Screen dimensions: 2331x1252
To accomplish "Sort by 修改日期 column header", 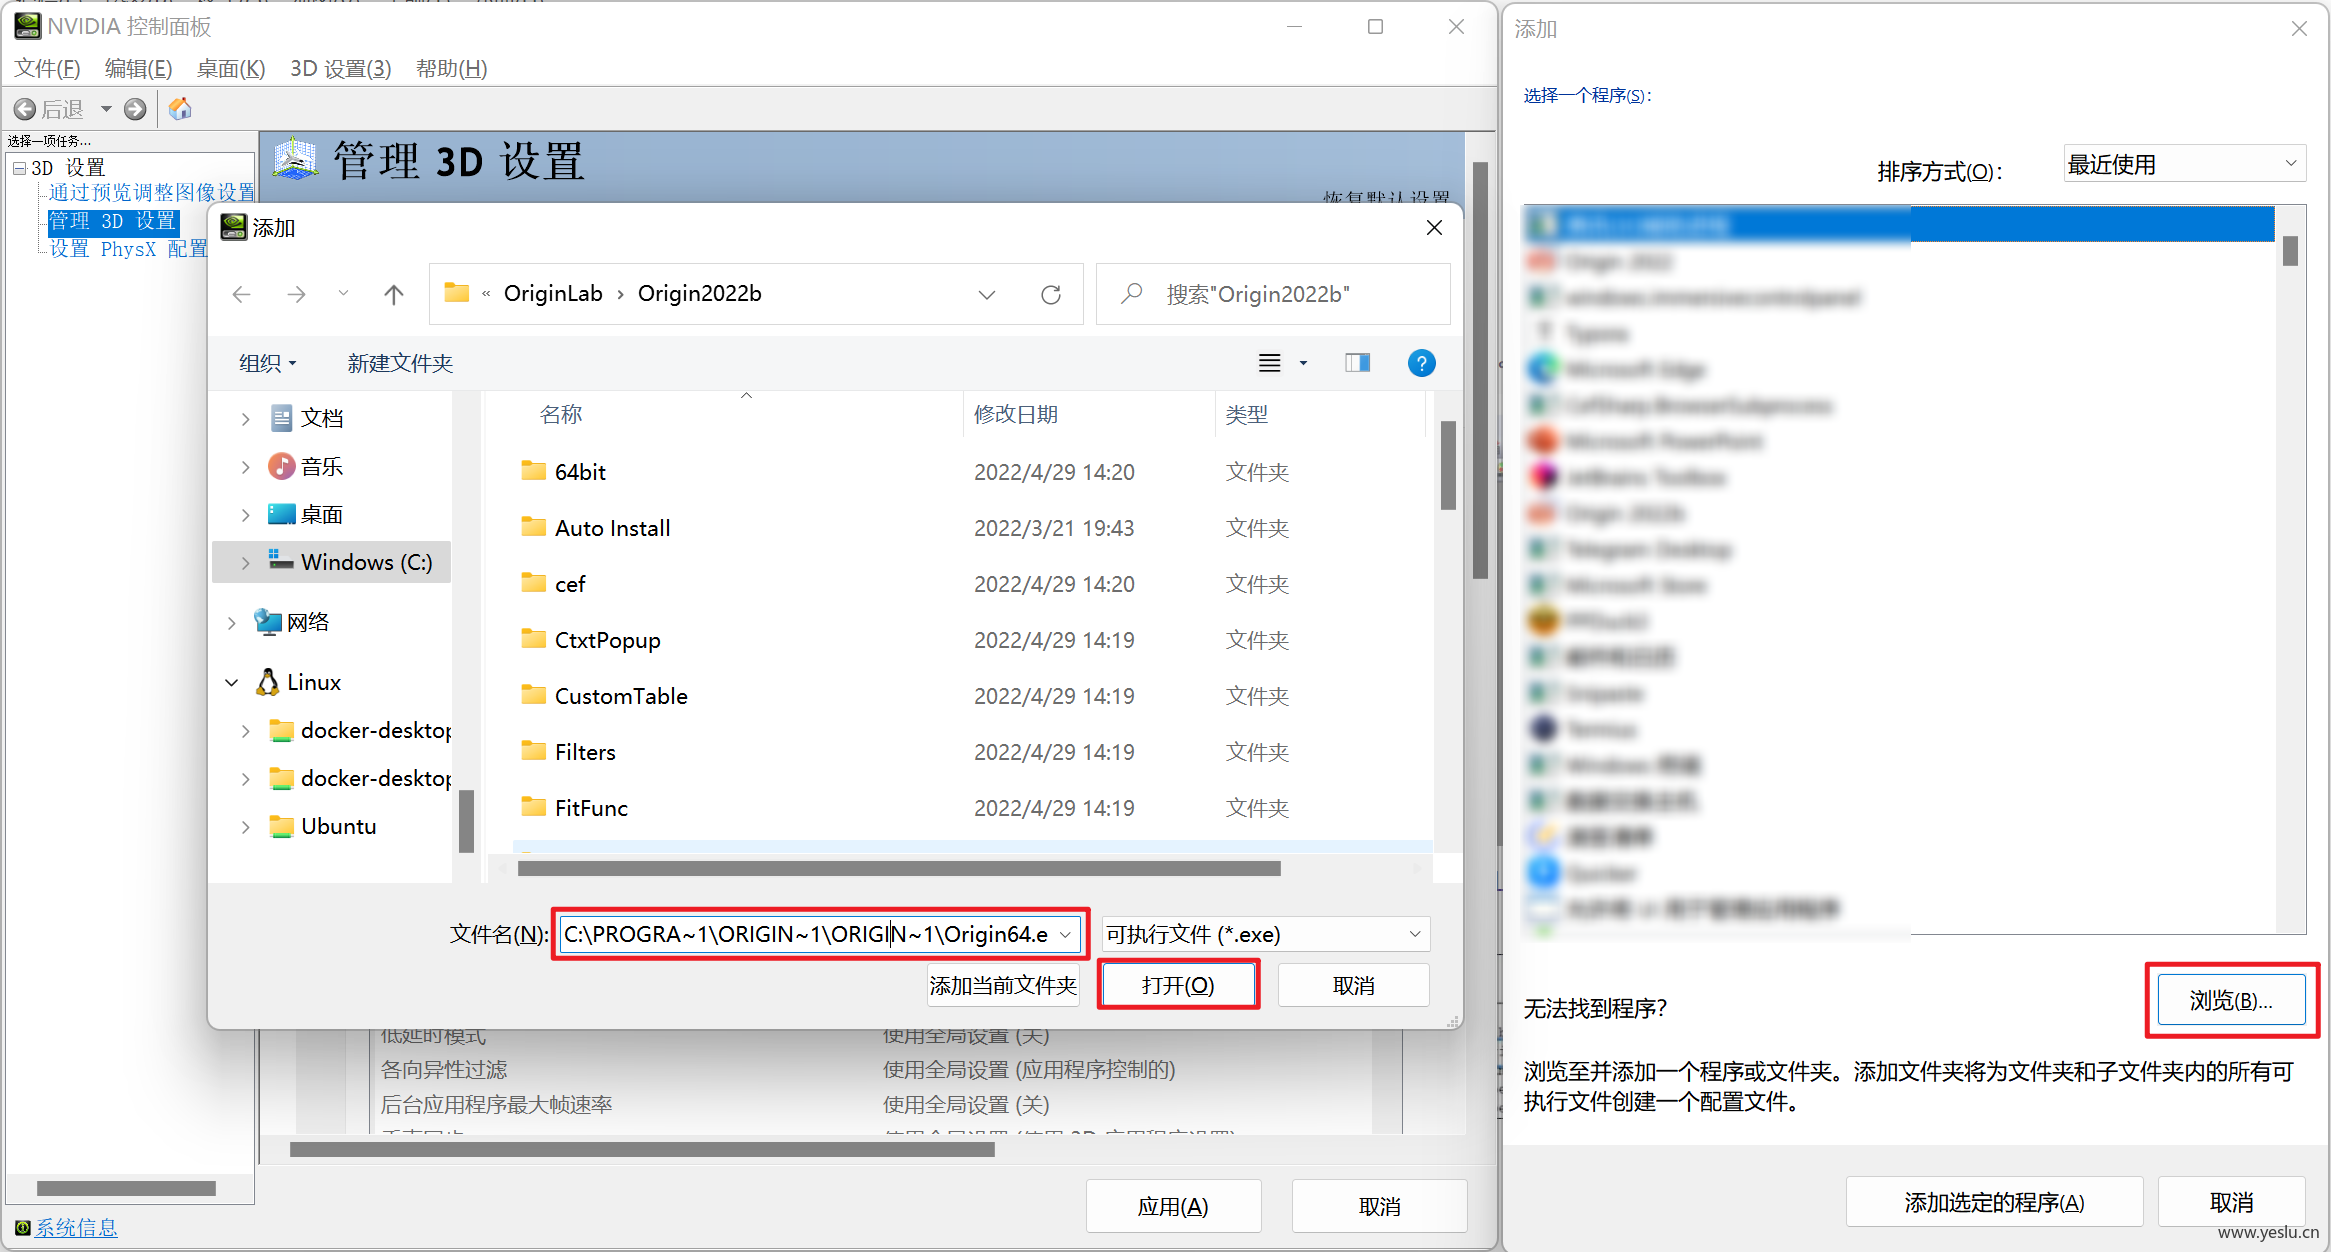I will tap(1016, 414).
